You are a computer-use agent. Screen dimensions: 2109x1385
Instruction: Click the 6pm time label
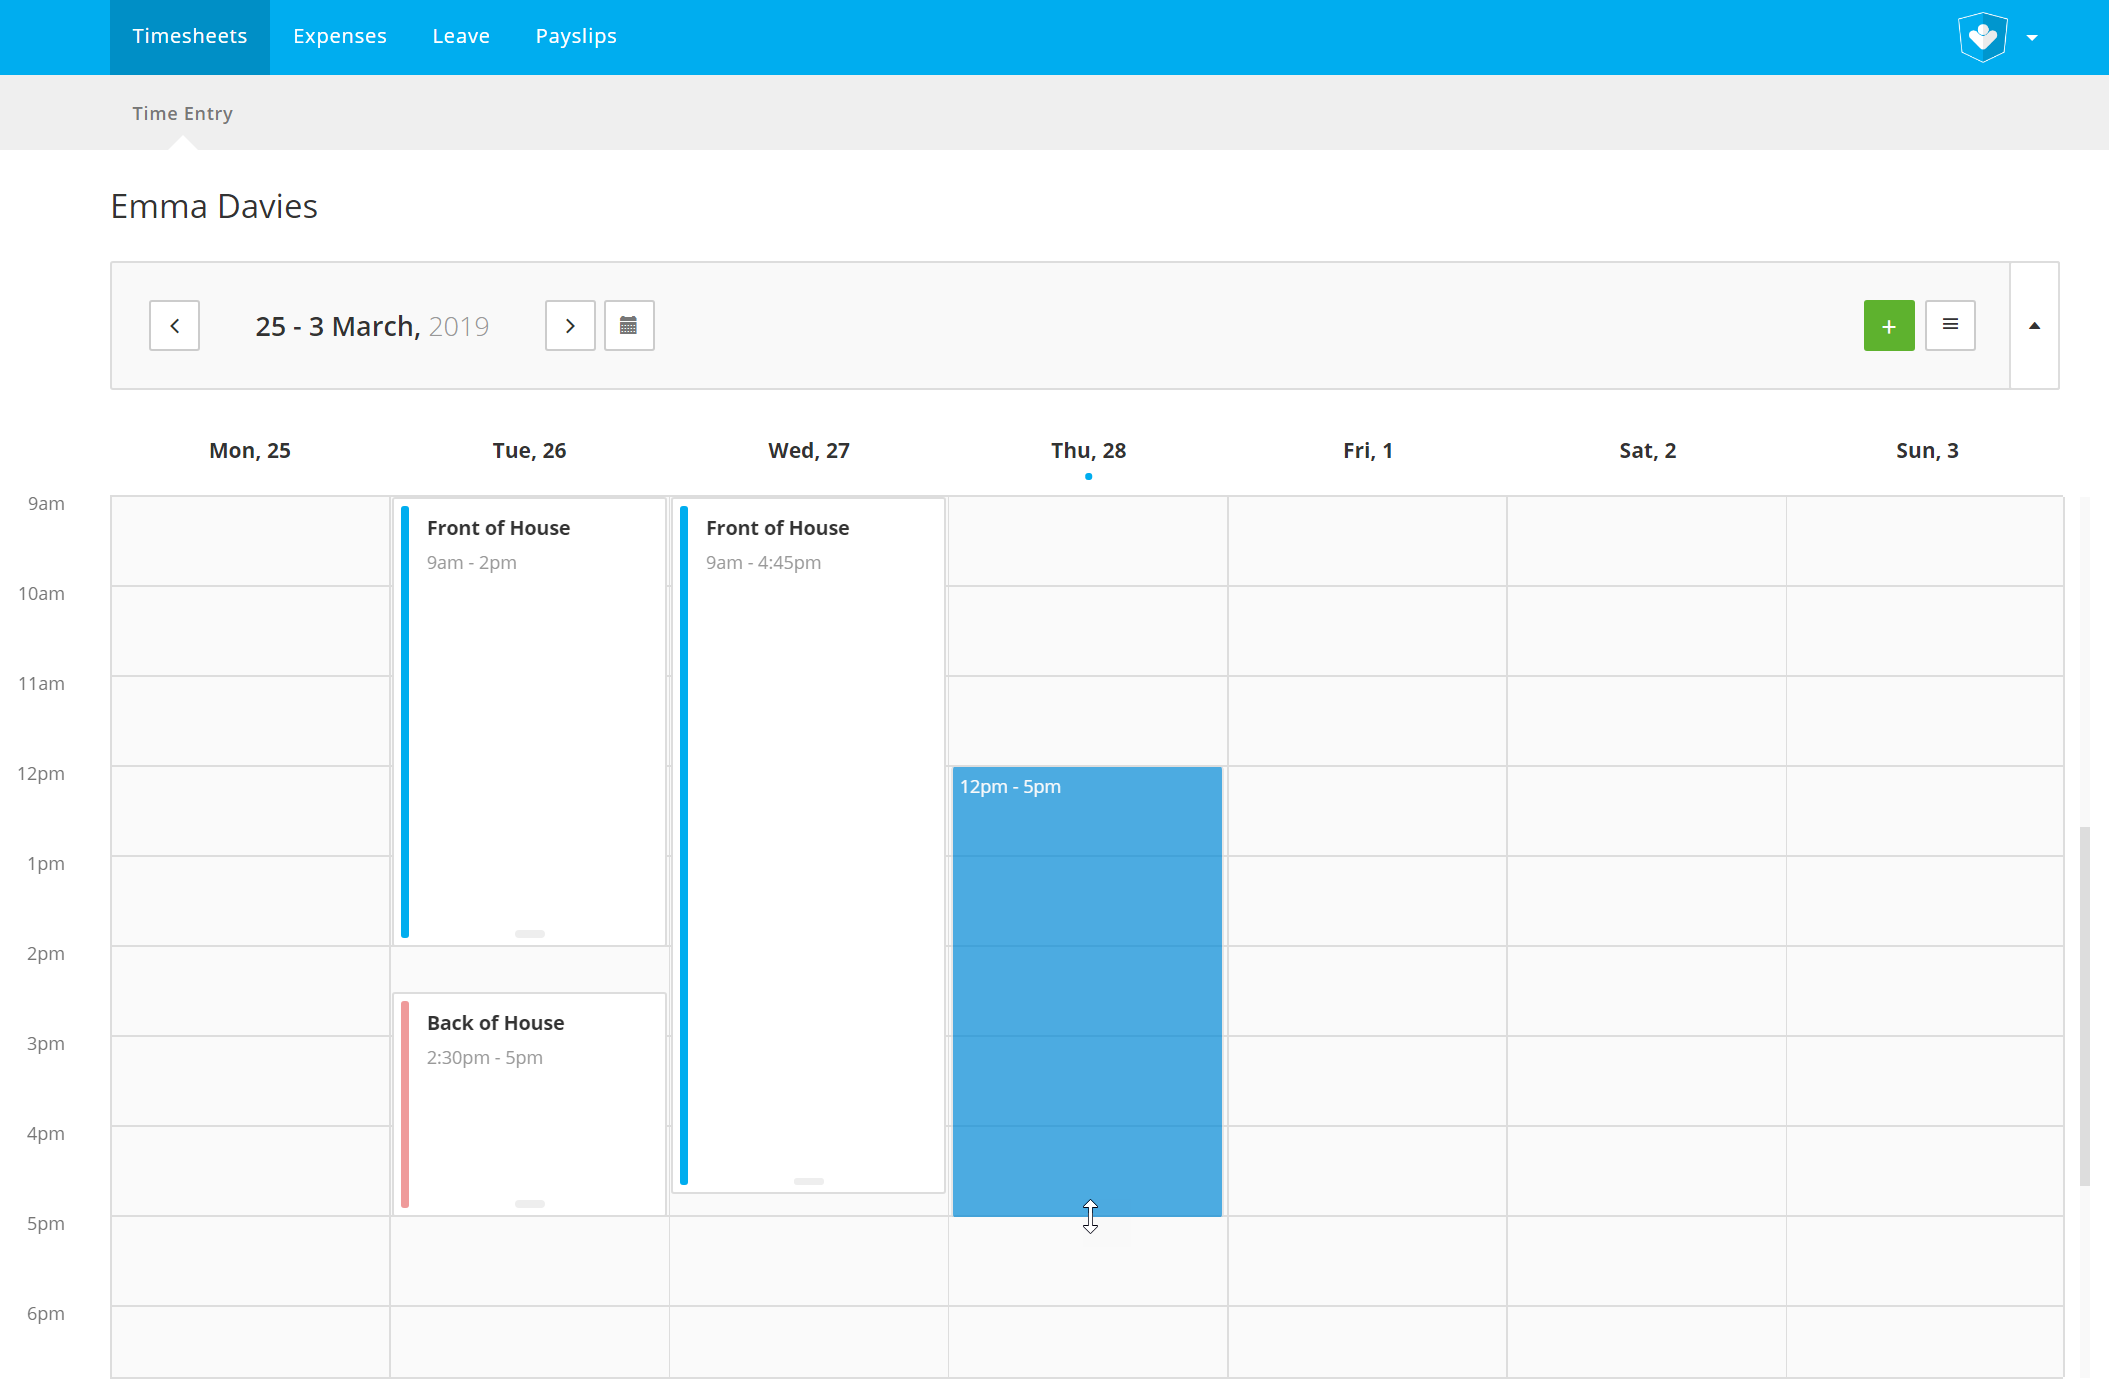pos(46,1314)
